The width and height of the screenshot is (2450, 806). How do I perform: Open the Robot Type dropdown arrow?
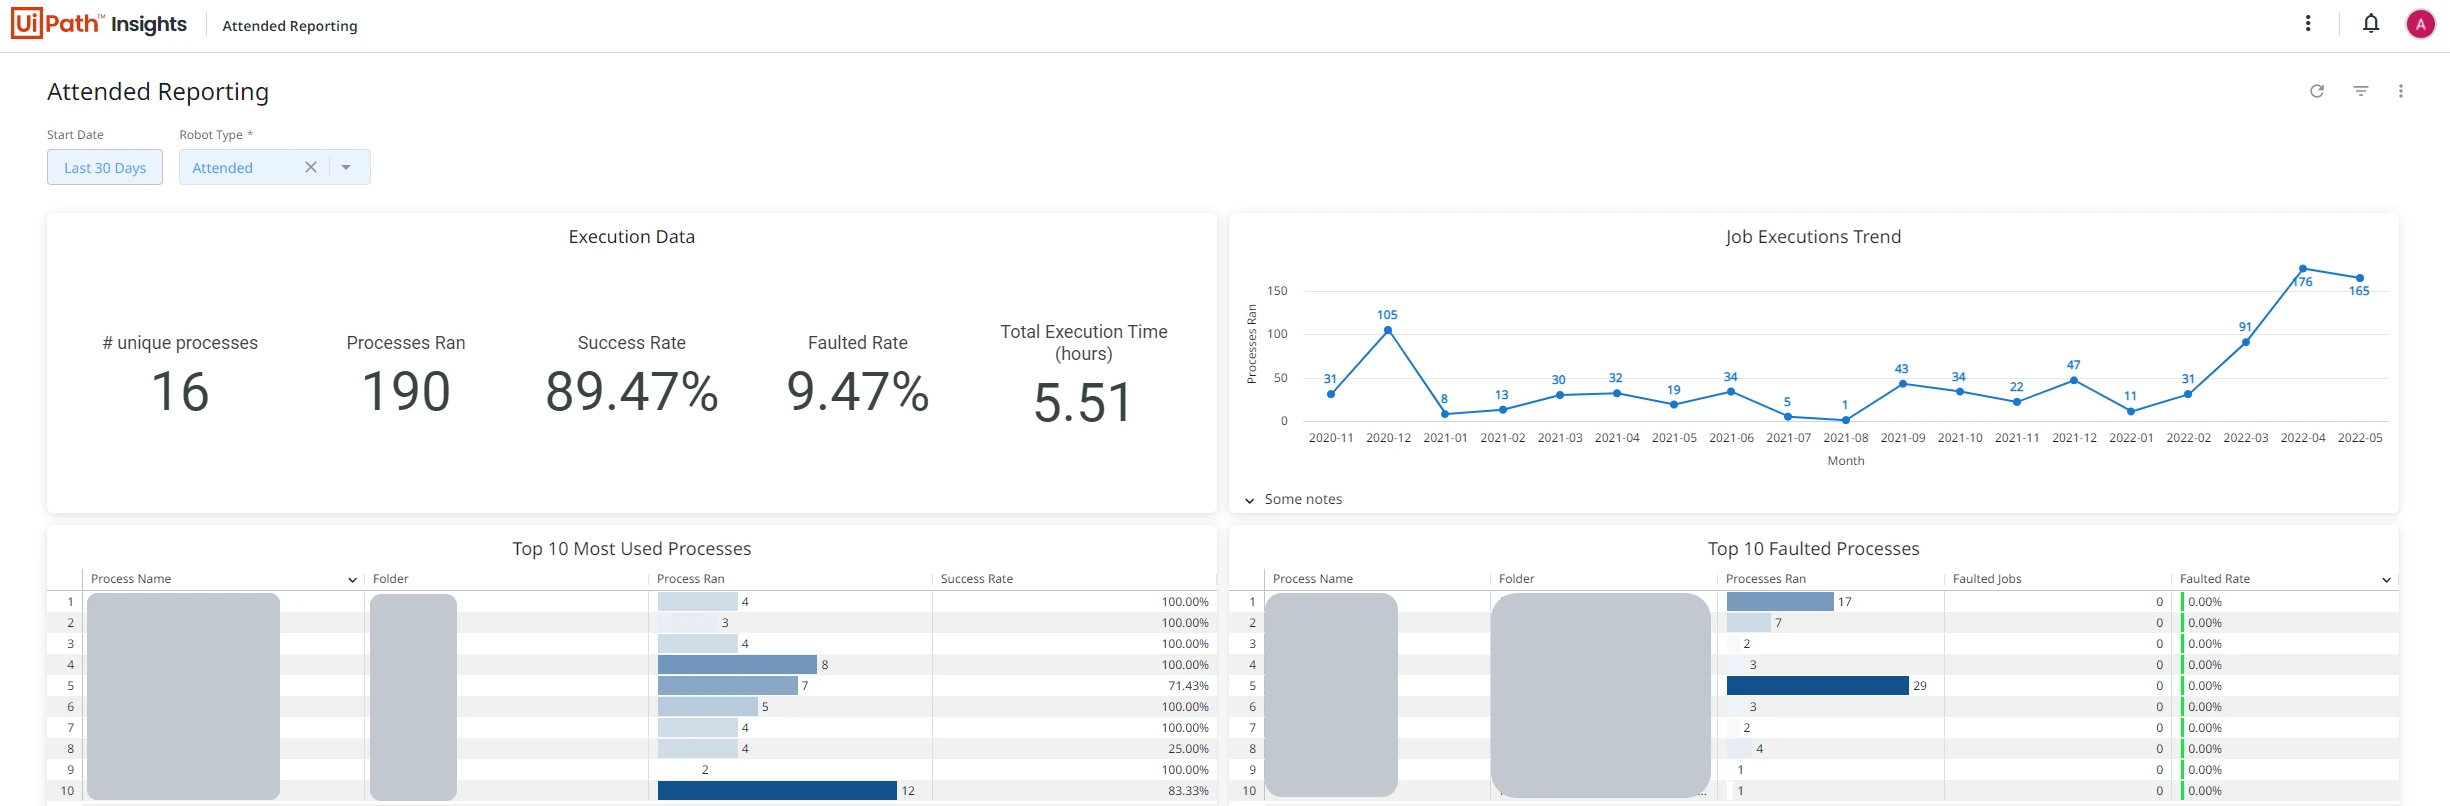[x=346, y=167]
